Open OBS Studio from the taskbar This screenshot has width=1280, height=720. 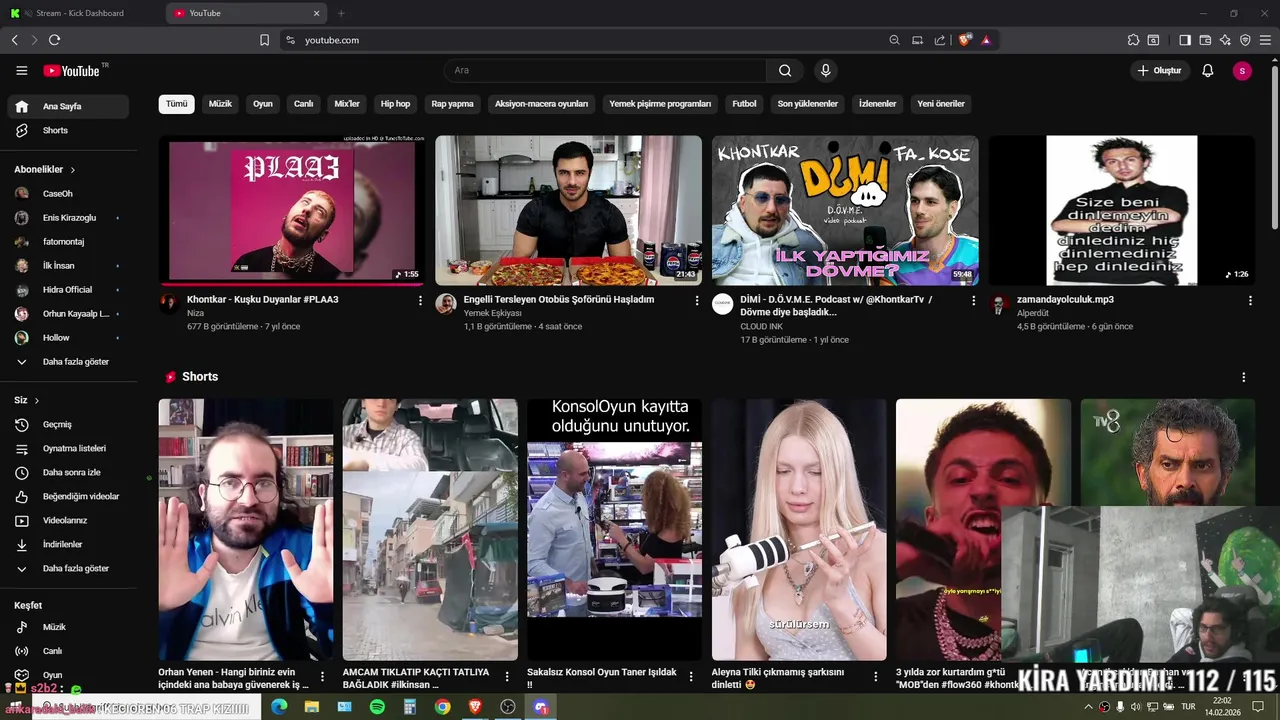coord(508,707)
